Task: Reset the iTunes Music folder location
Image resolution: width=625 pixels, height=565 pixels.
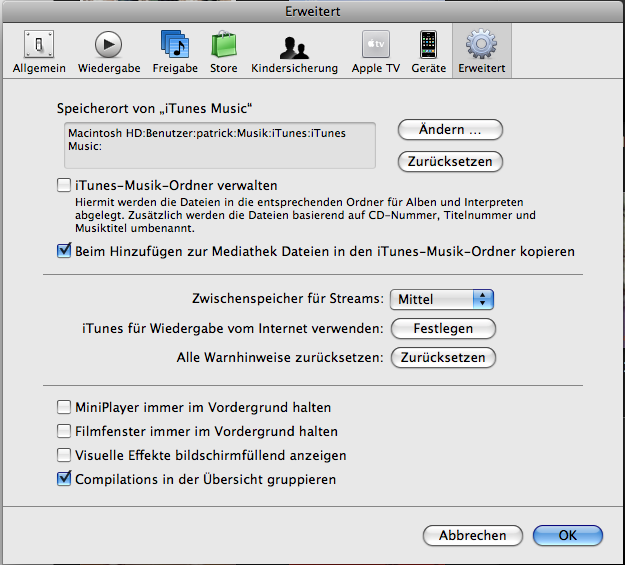Action: (450, 161)
